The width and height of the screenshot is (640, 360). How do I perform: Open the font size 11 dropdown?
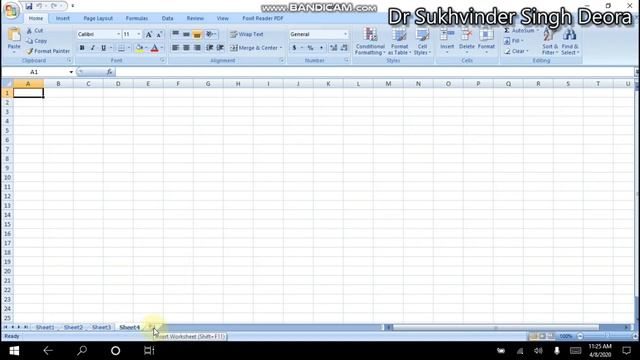point(139,34)
